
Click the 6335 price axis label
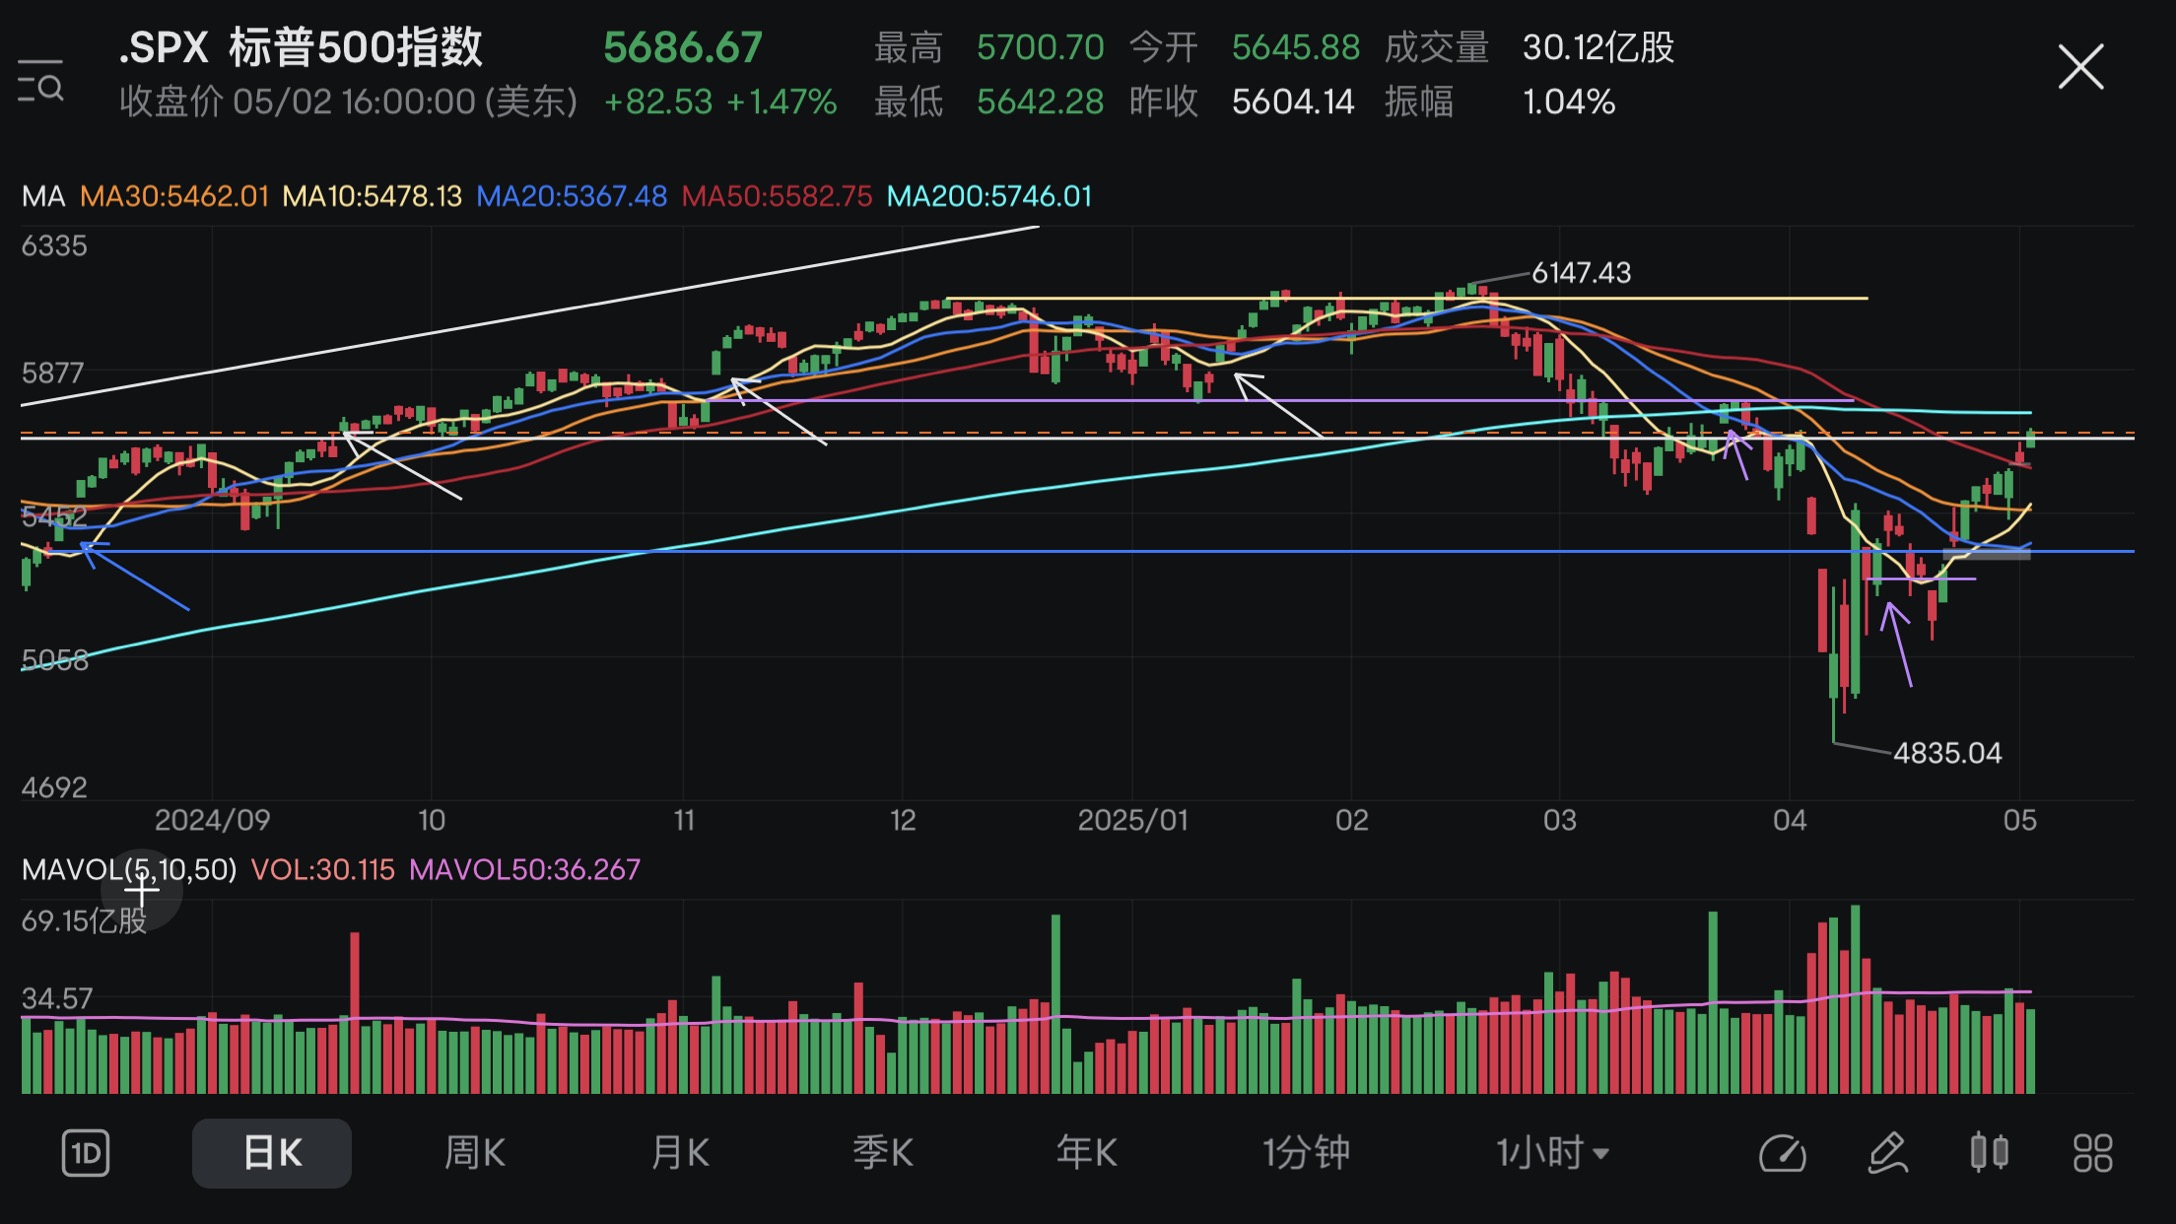[x=54, y=246]
